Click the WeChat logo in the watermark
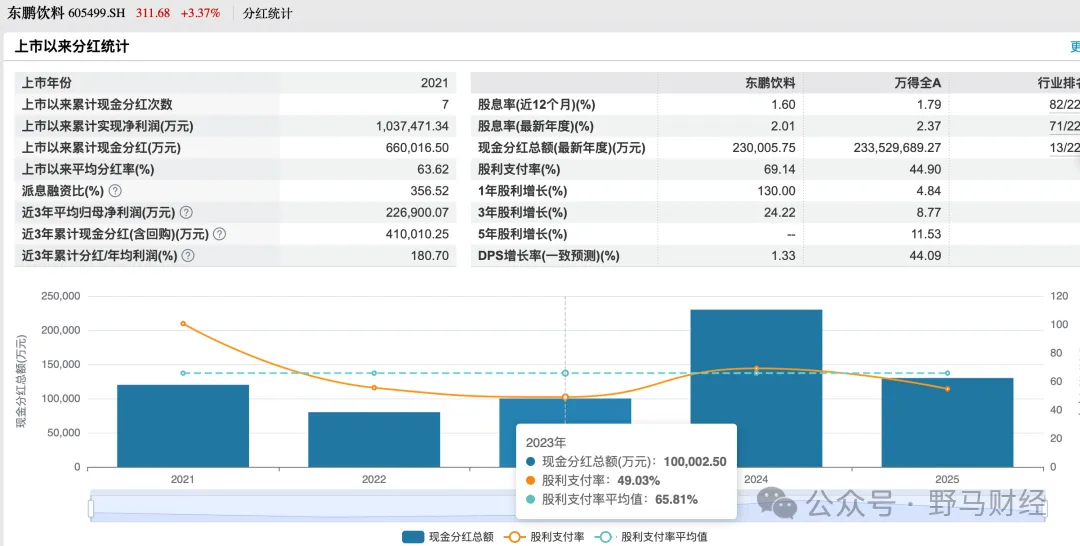The image size is (1080, 546). [x=783, y=505]
